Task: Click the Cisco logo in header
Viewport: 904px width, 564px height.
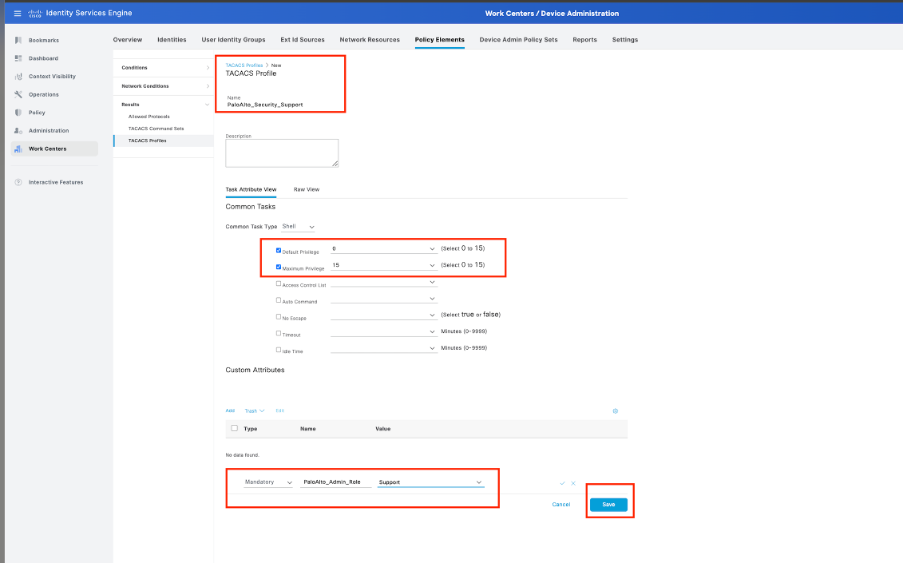Action: tap(35, 13)
